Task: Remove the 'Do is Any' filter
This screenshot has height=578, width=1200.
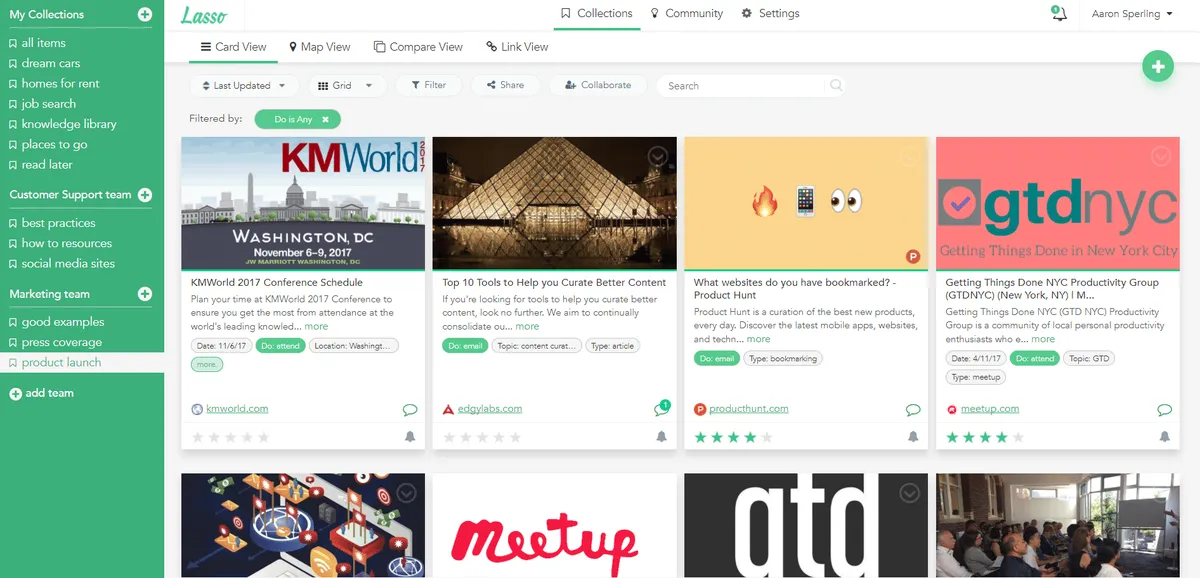Action: point(325,120)
